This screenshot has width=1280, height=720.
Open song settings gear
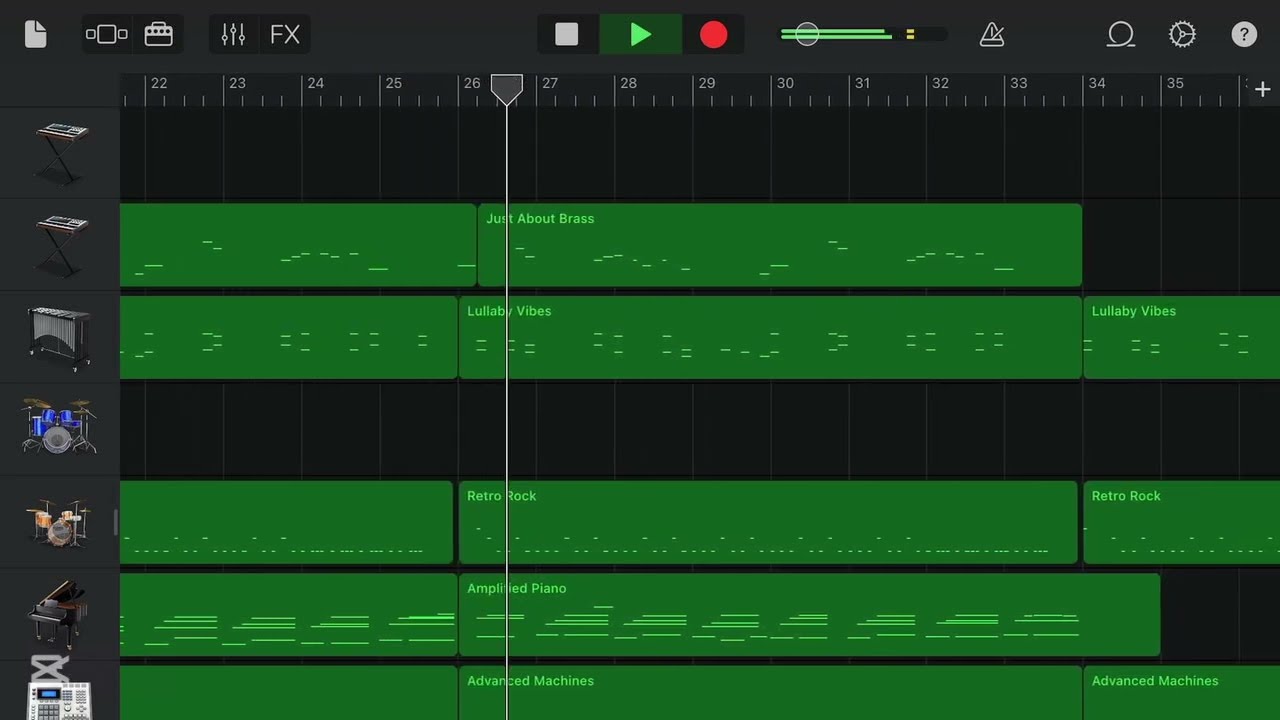pos(1182,34)
